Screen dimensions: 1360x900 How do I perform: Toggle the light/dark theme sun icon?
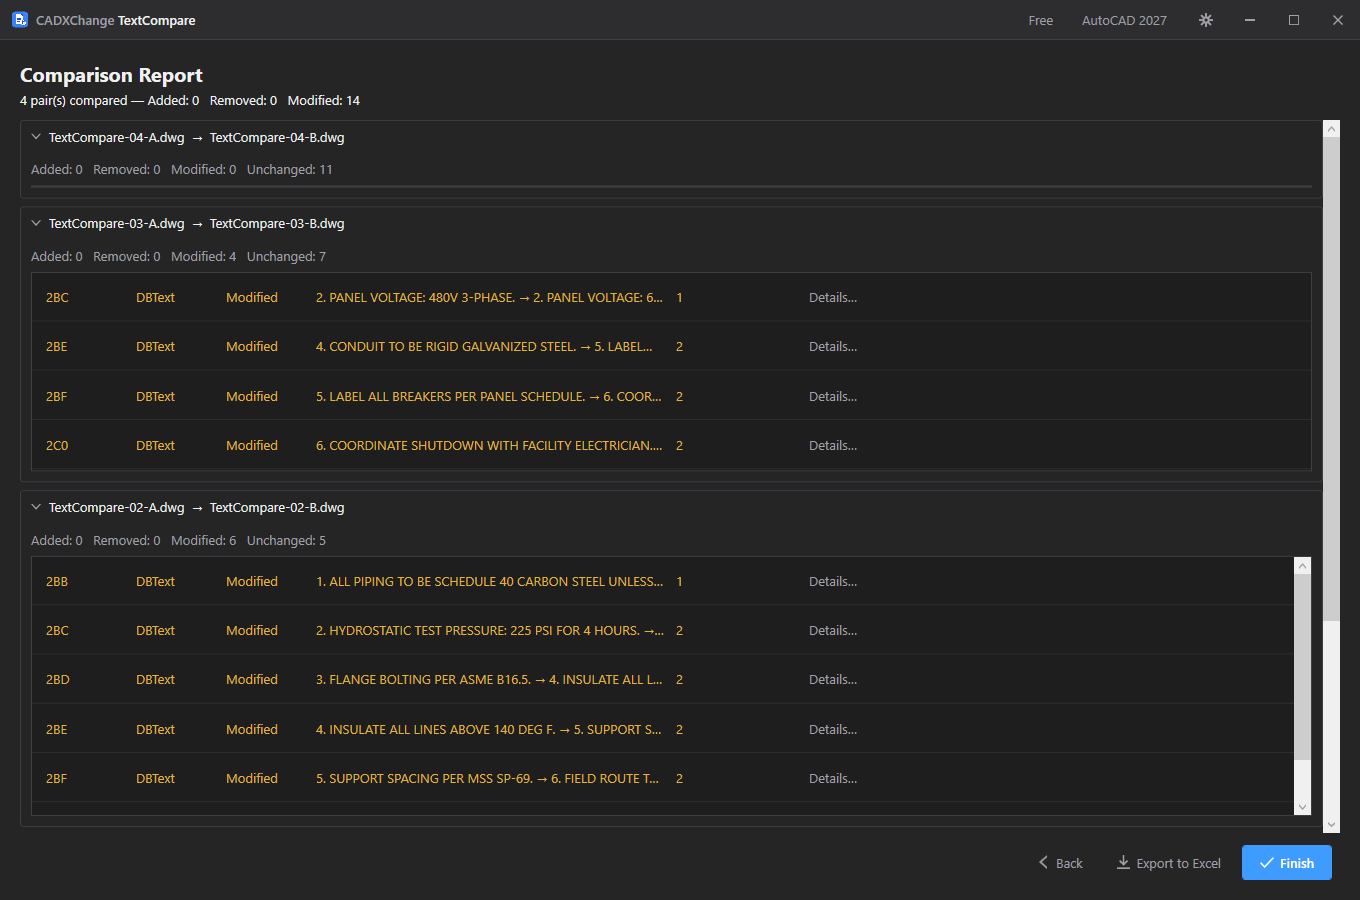1206,20
